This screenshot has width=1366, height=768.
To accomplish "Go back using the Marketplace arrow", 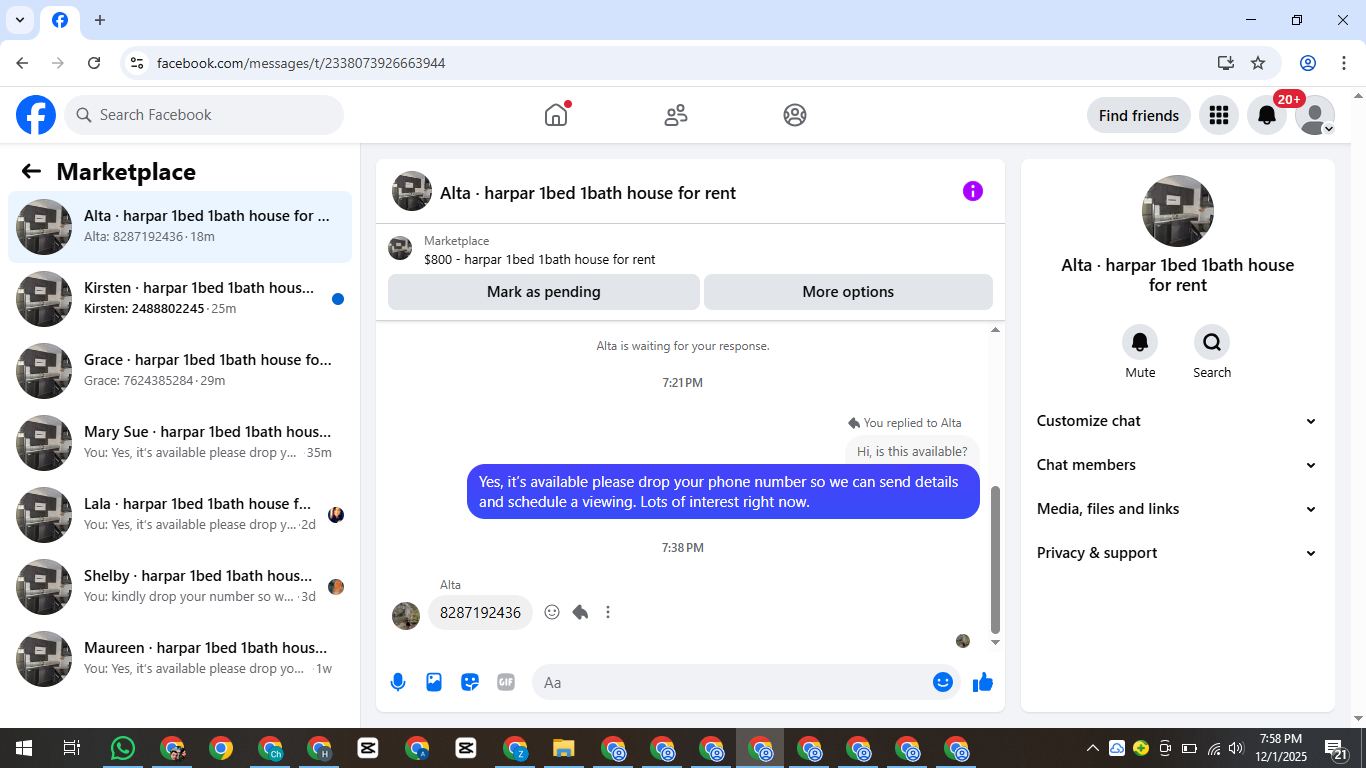I will pos(31,171).
